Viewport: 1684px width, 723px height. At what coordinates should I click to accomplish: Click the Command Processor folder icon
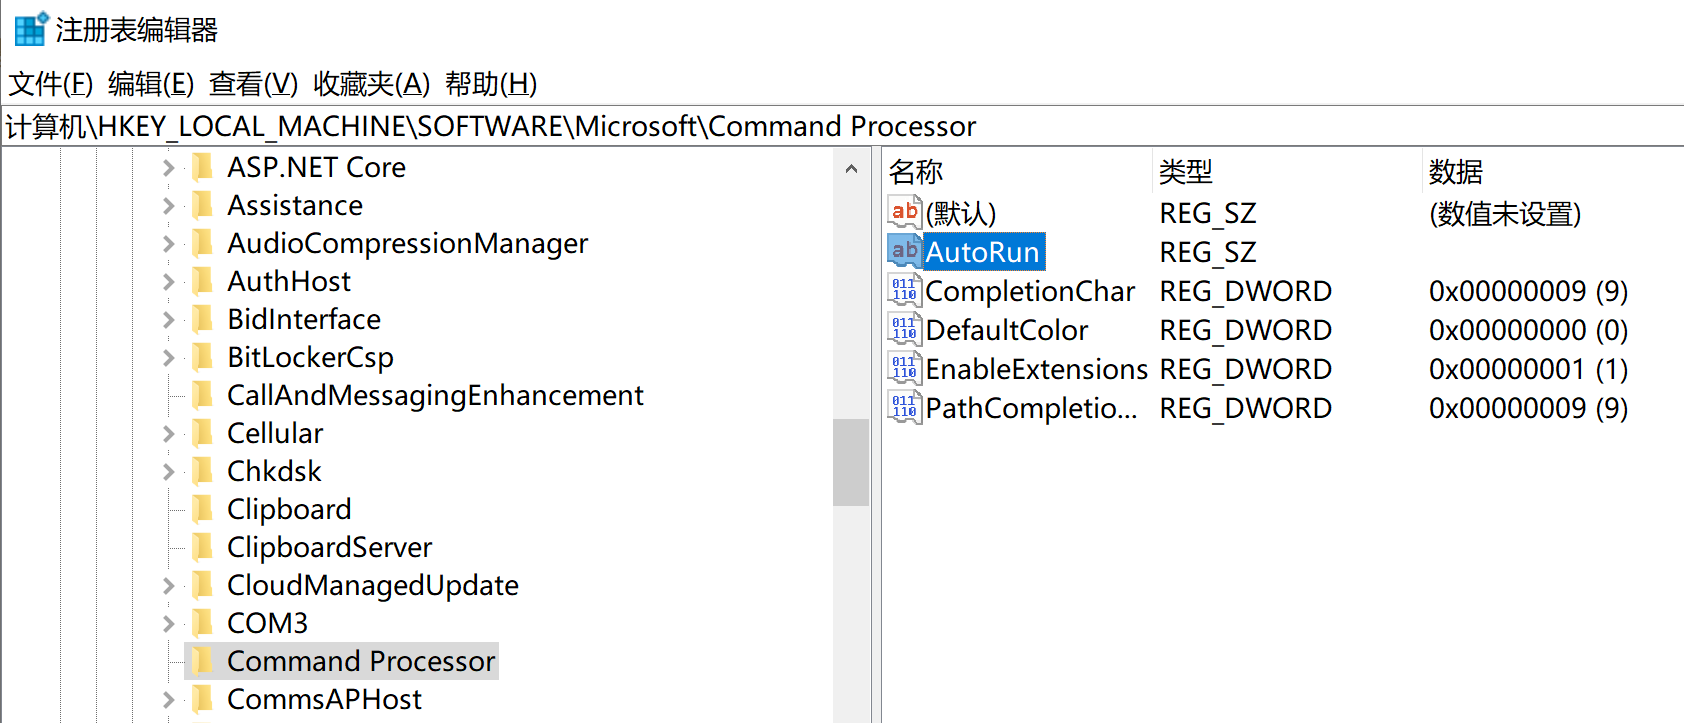[x=202, y=660]
